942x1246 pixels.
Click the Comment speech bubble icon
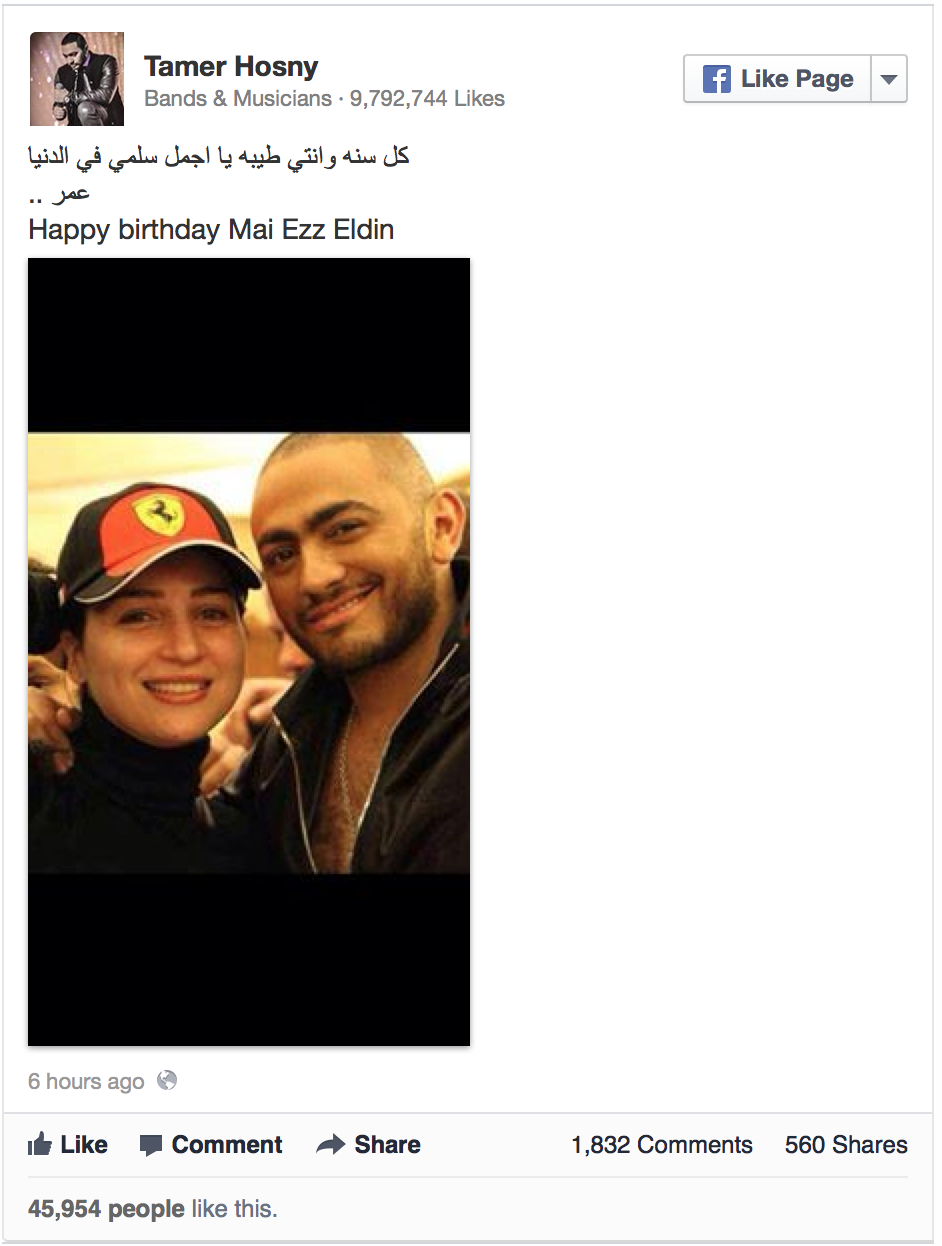pyautogui.click(x=151, y=1145)
